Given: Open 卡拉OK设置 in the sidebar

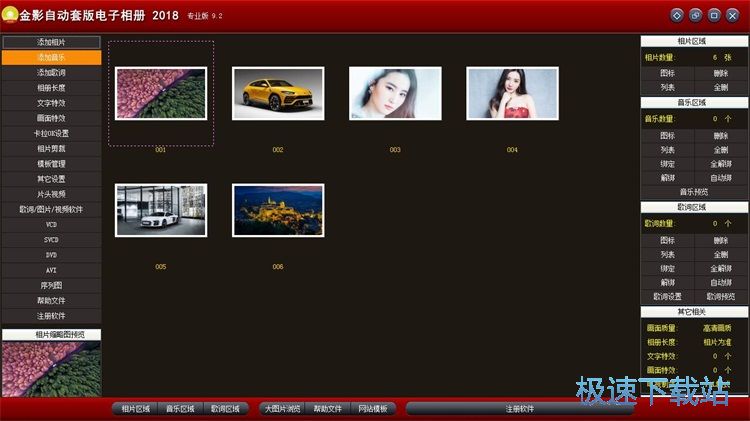Looking at the screenshot, I should point(51,133).
